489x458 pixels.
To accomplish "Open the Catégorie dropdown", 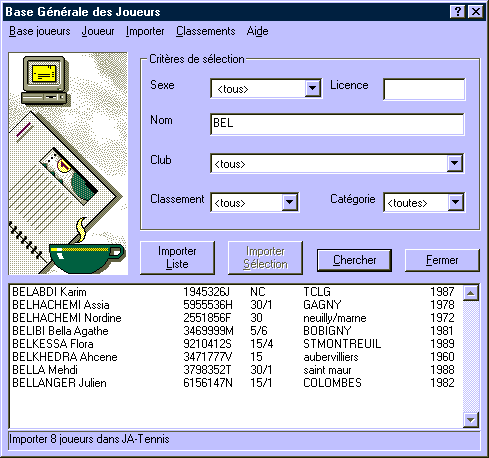I will [455, 202].
